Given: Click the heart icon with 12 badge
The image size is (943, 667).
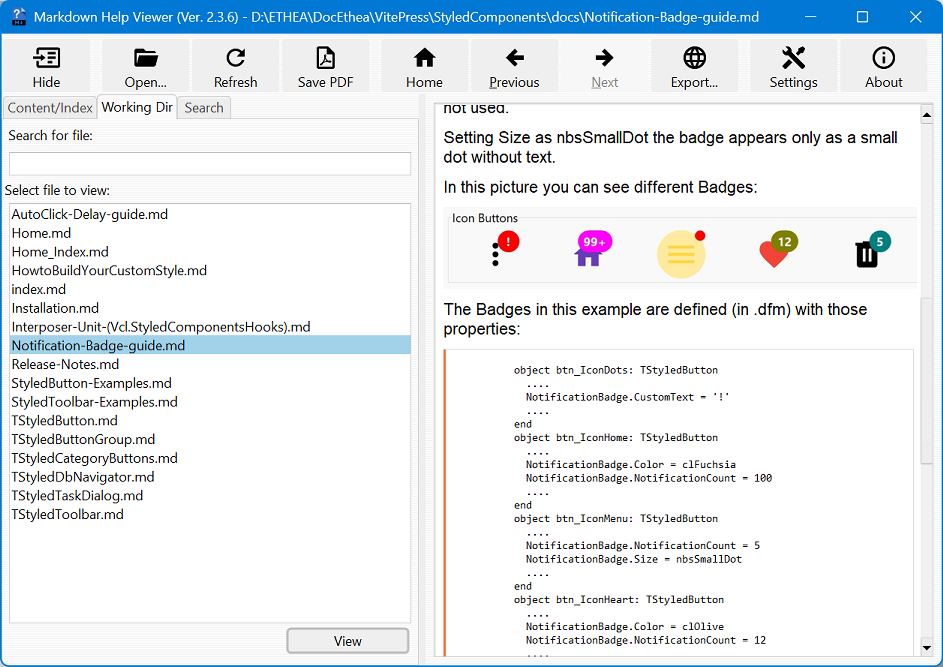Looking at the screenshot, I should 778,248.
